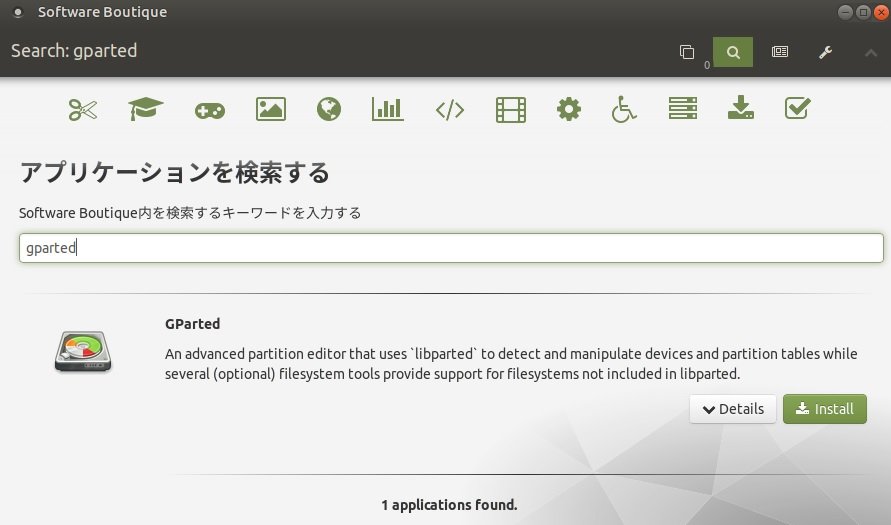Viewport: 891px width, 525px height.
Task: Click the '1 applications found.' text
Action: (449, 505)
